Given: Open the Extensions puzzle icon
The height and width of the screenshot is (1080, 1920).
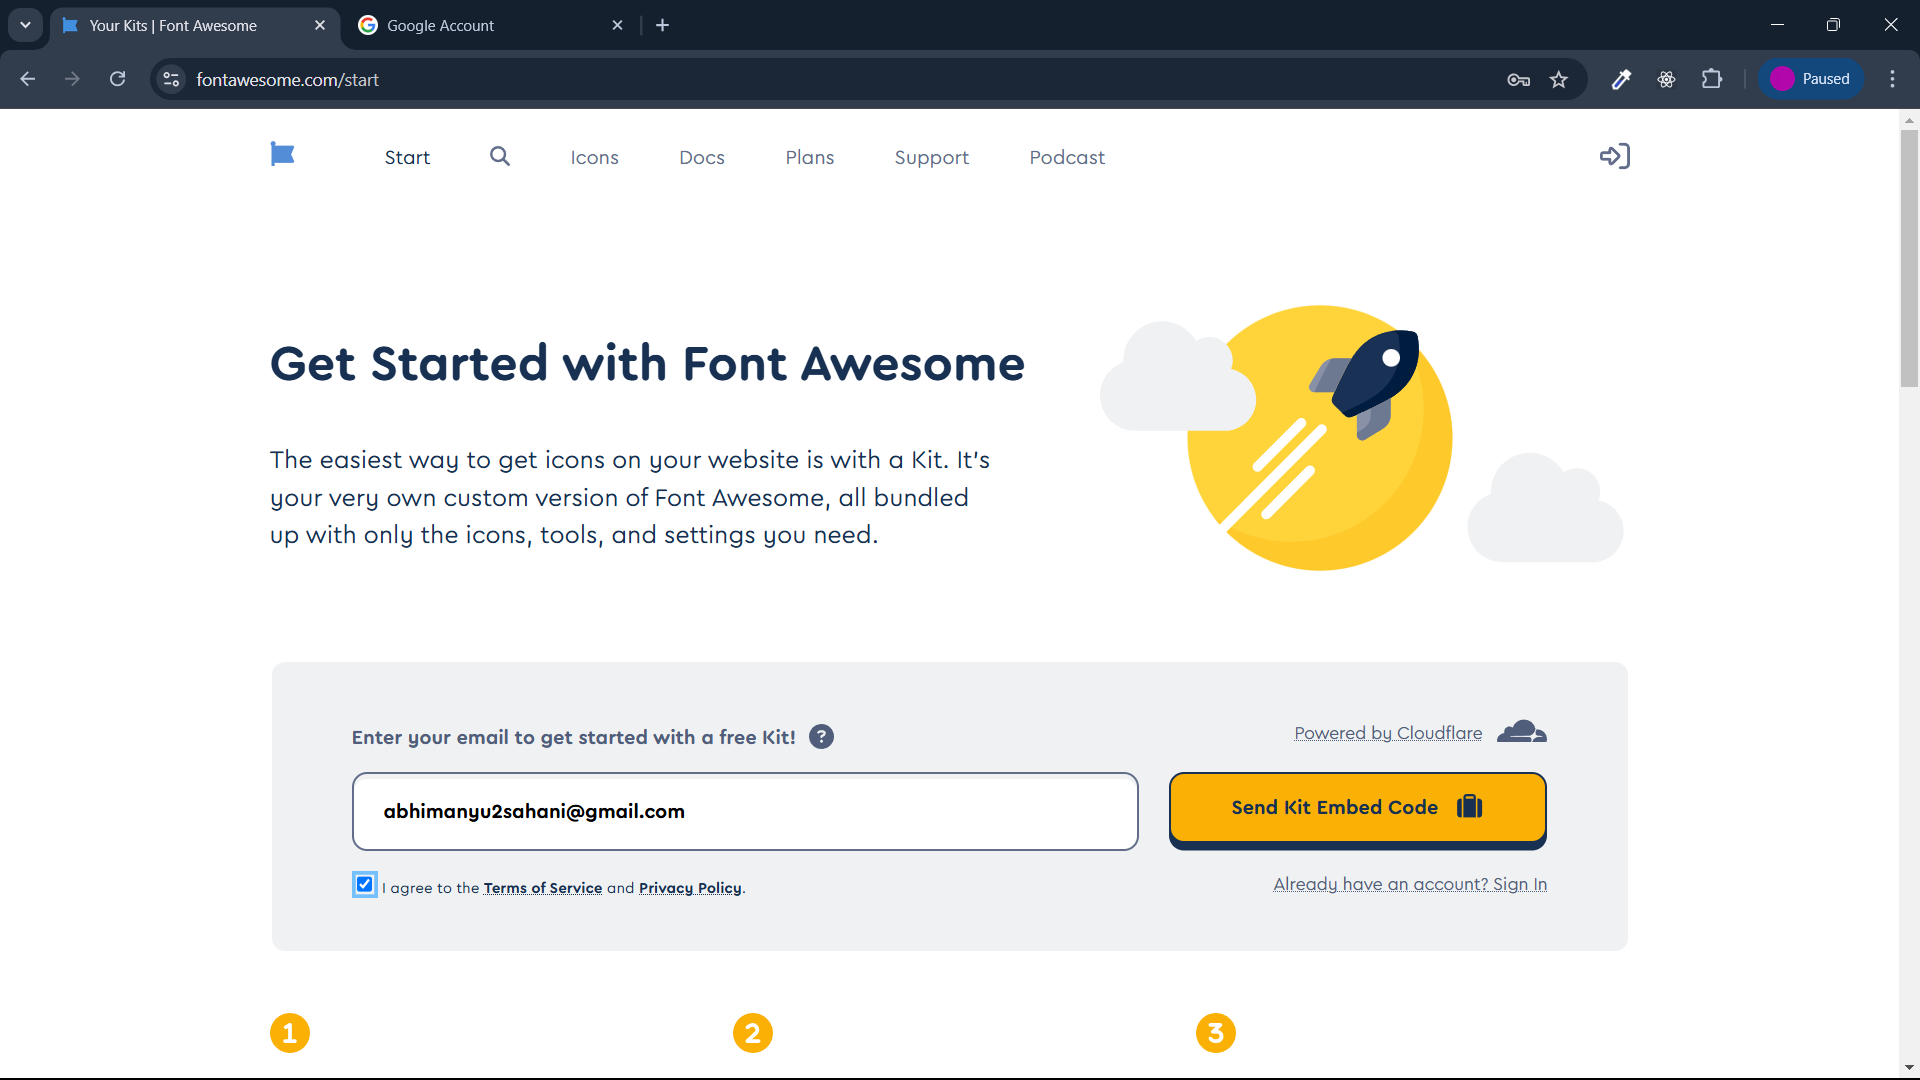Looking at the screenshot, I should click(x=1712, y=79).
